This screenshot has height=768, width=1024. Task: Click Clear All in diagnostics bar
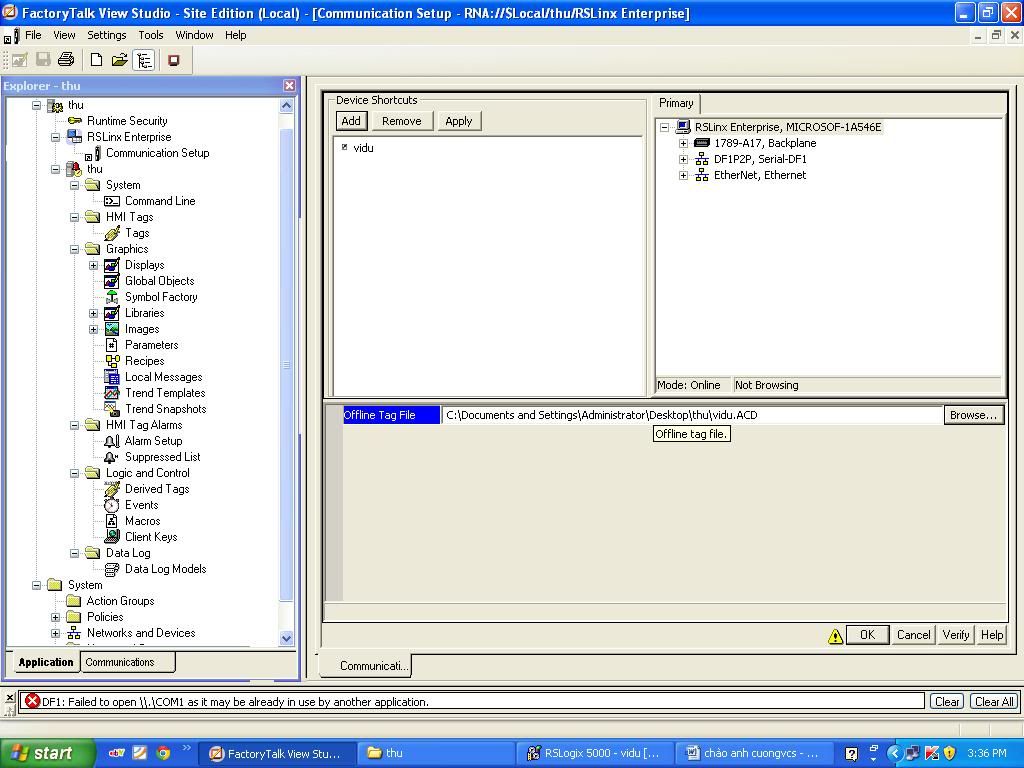tap(994, 701)
